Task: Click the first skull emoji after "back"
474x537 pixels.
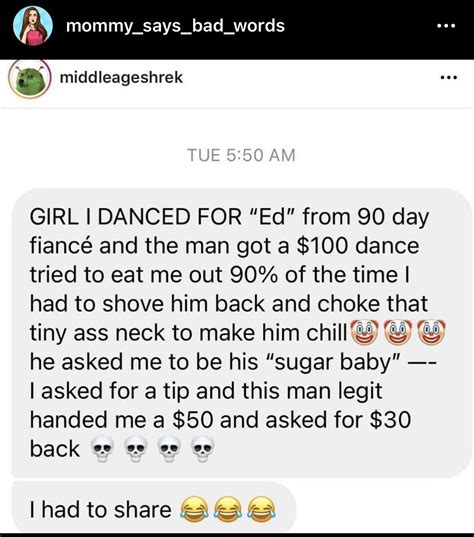Action: click(102, 449)
